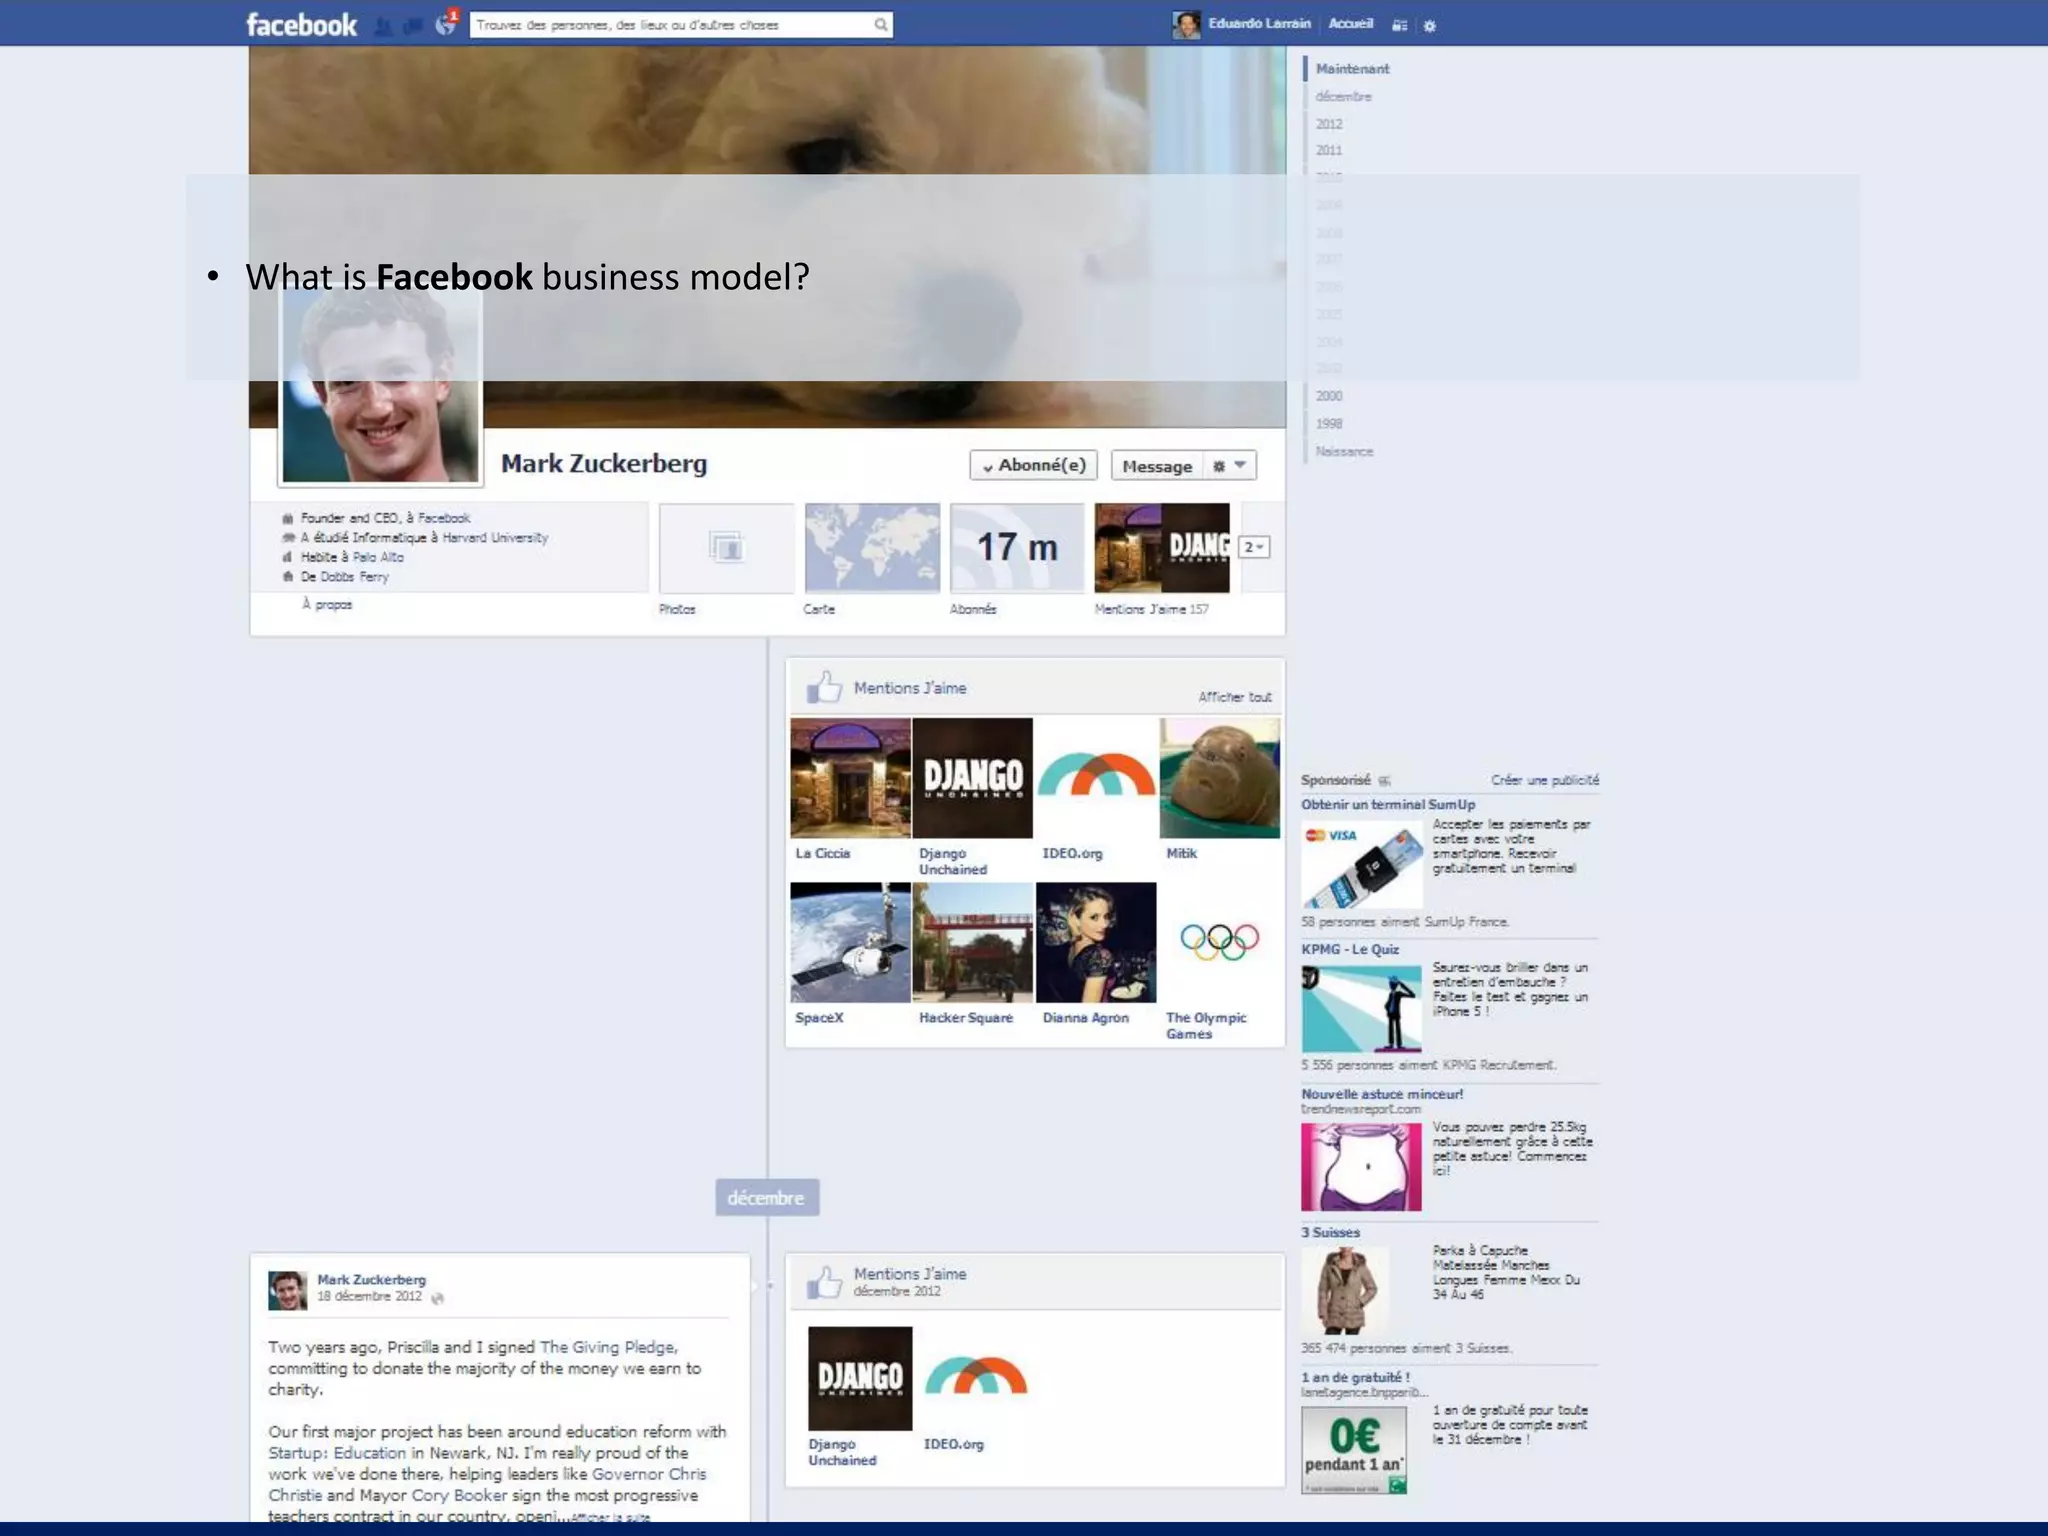Open Mark Zuckerberg profile picture
This screenshot has height=1536, width=2048.
(380, 386)
